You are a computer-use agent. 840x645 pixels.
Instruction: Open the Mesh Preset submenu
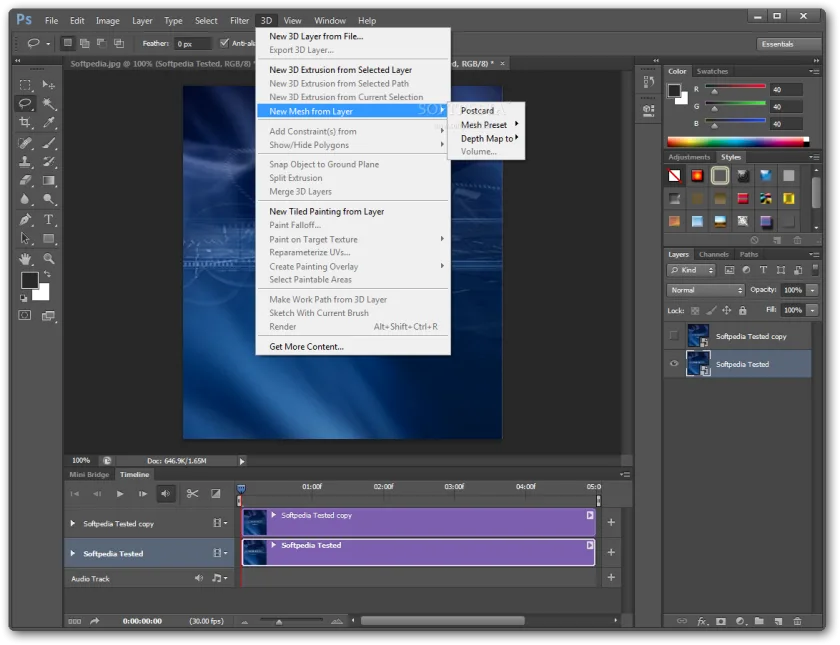point(486,124)
